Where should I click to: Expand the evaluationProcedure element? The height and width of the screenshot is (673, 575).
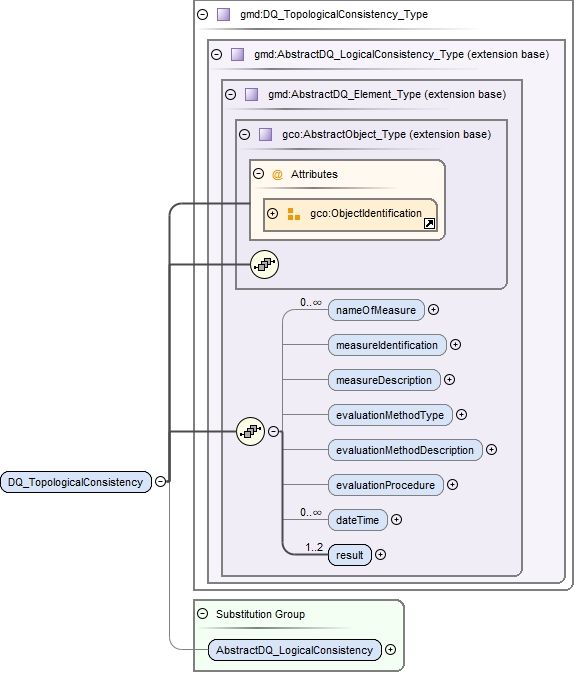pyautogui.click(x=452, y=484)
